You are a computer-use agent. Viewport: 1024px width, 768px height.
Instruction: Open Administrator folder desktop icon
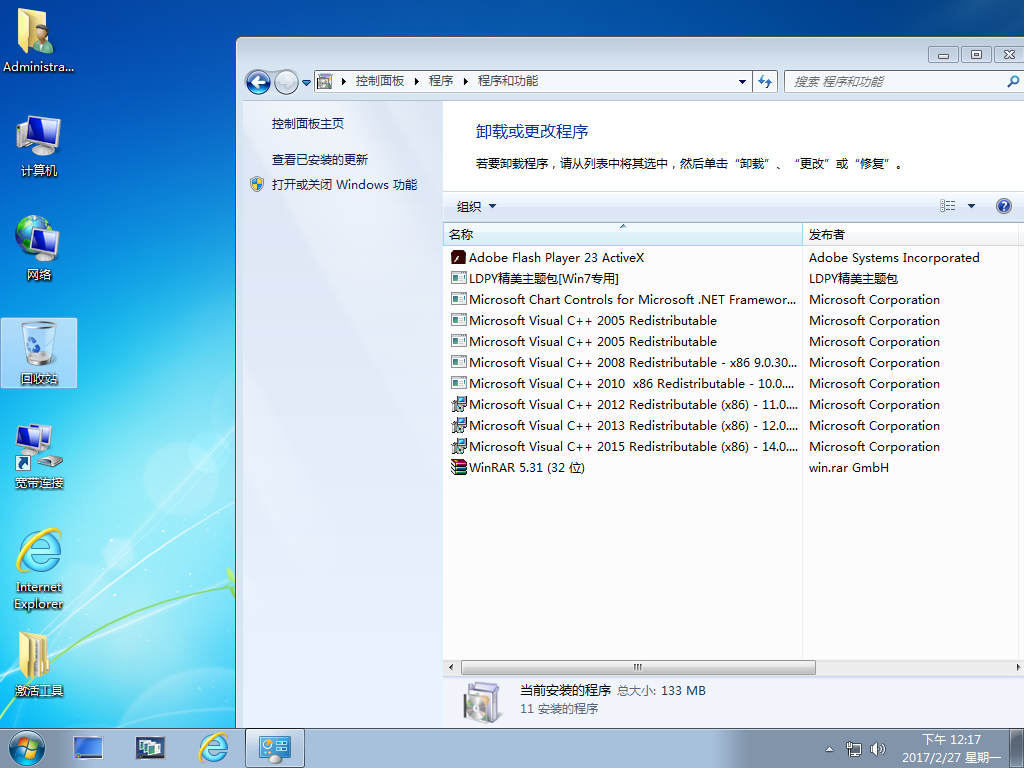pos(38,39)
